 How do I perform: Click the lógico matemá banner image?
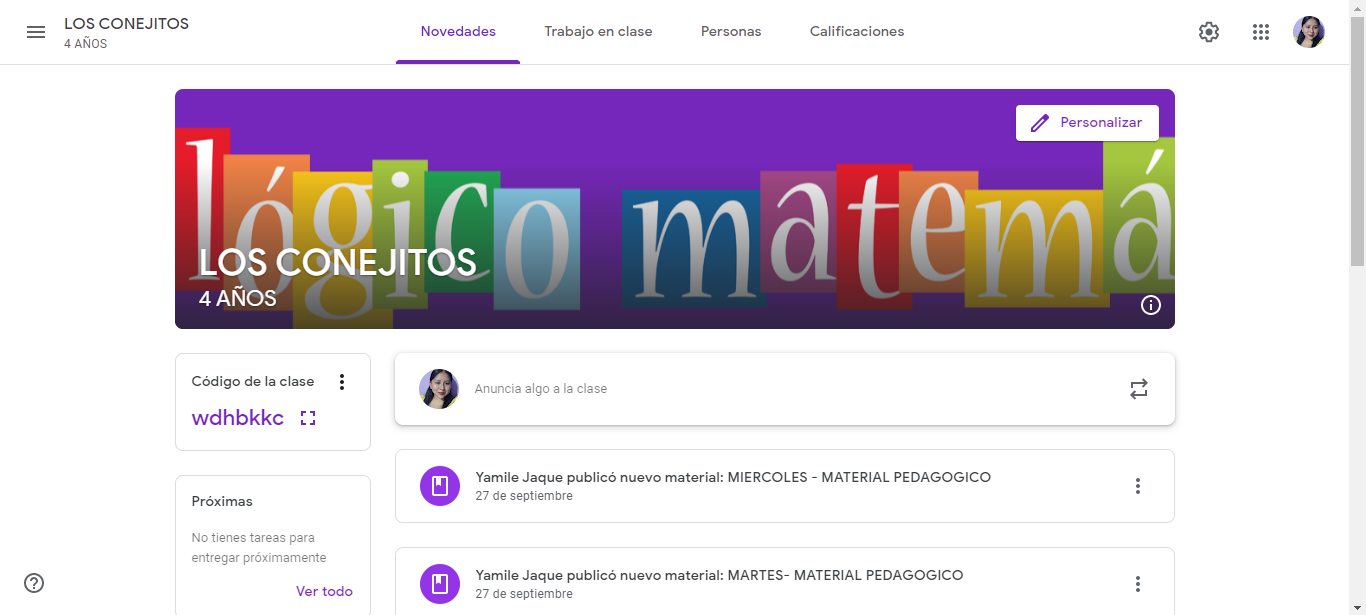point(675,209)
